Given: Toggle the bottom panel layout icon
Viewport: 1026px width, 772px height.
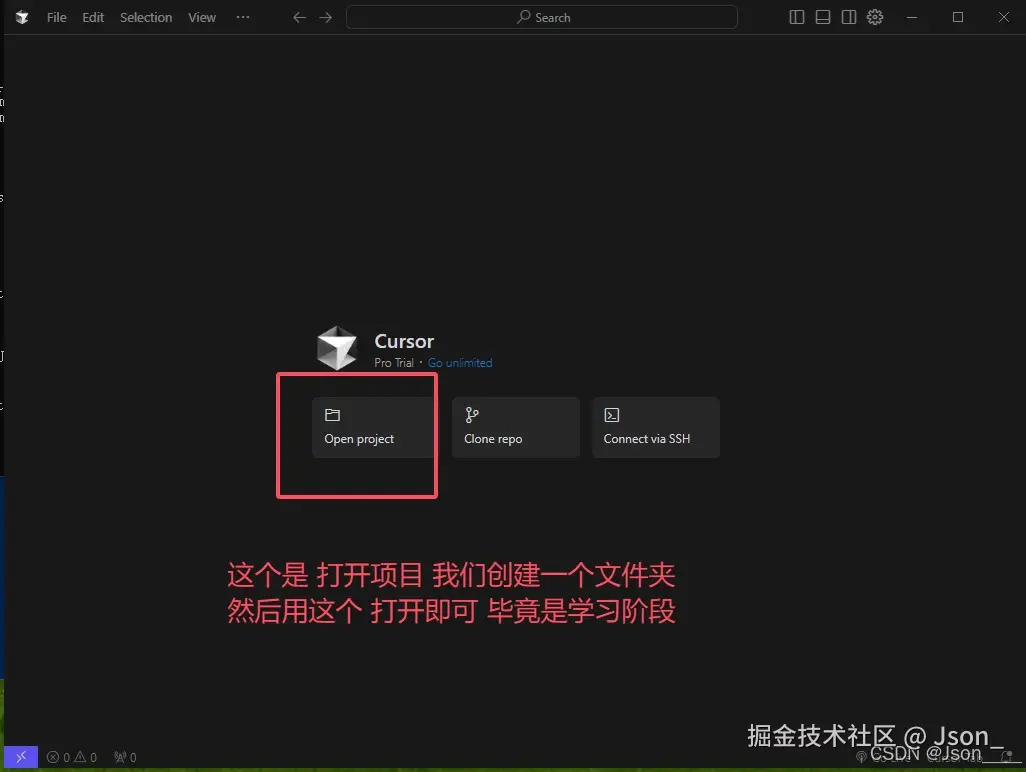Looking at the screenshot, I should (x=823, y=17).
